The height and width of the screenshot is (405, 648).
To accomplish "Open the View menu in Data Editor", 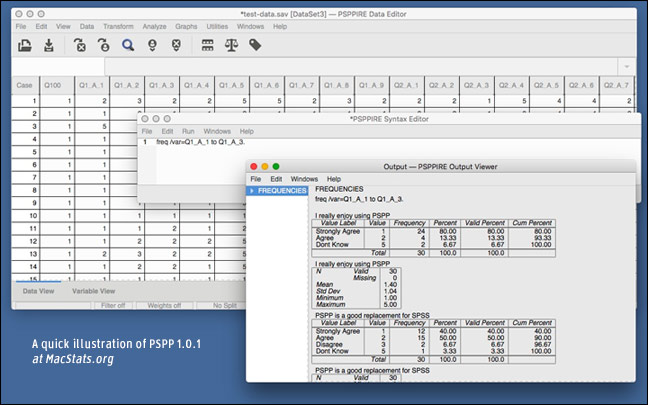I will click(x=63, y=26).
